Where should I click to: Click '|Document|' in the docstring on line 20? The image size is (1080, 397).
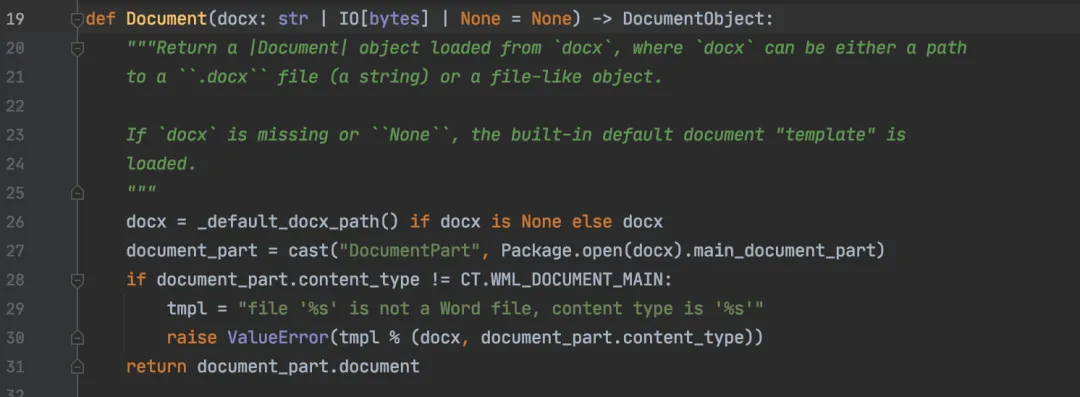[x=298, y=48]
